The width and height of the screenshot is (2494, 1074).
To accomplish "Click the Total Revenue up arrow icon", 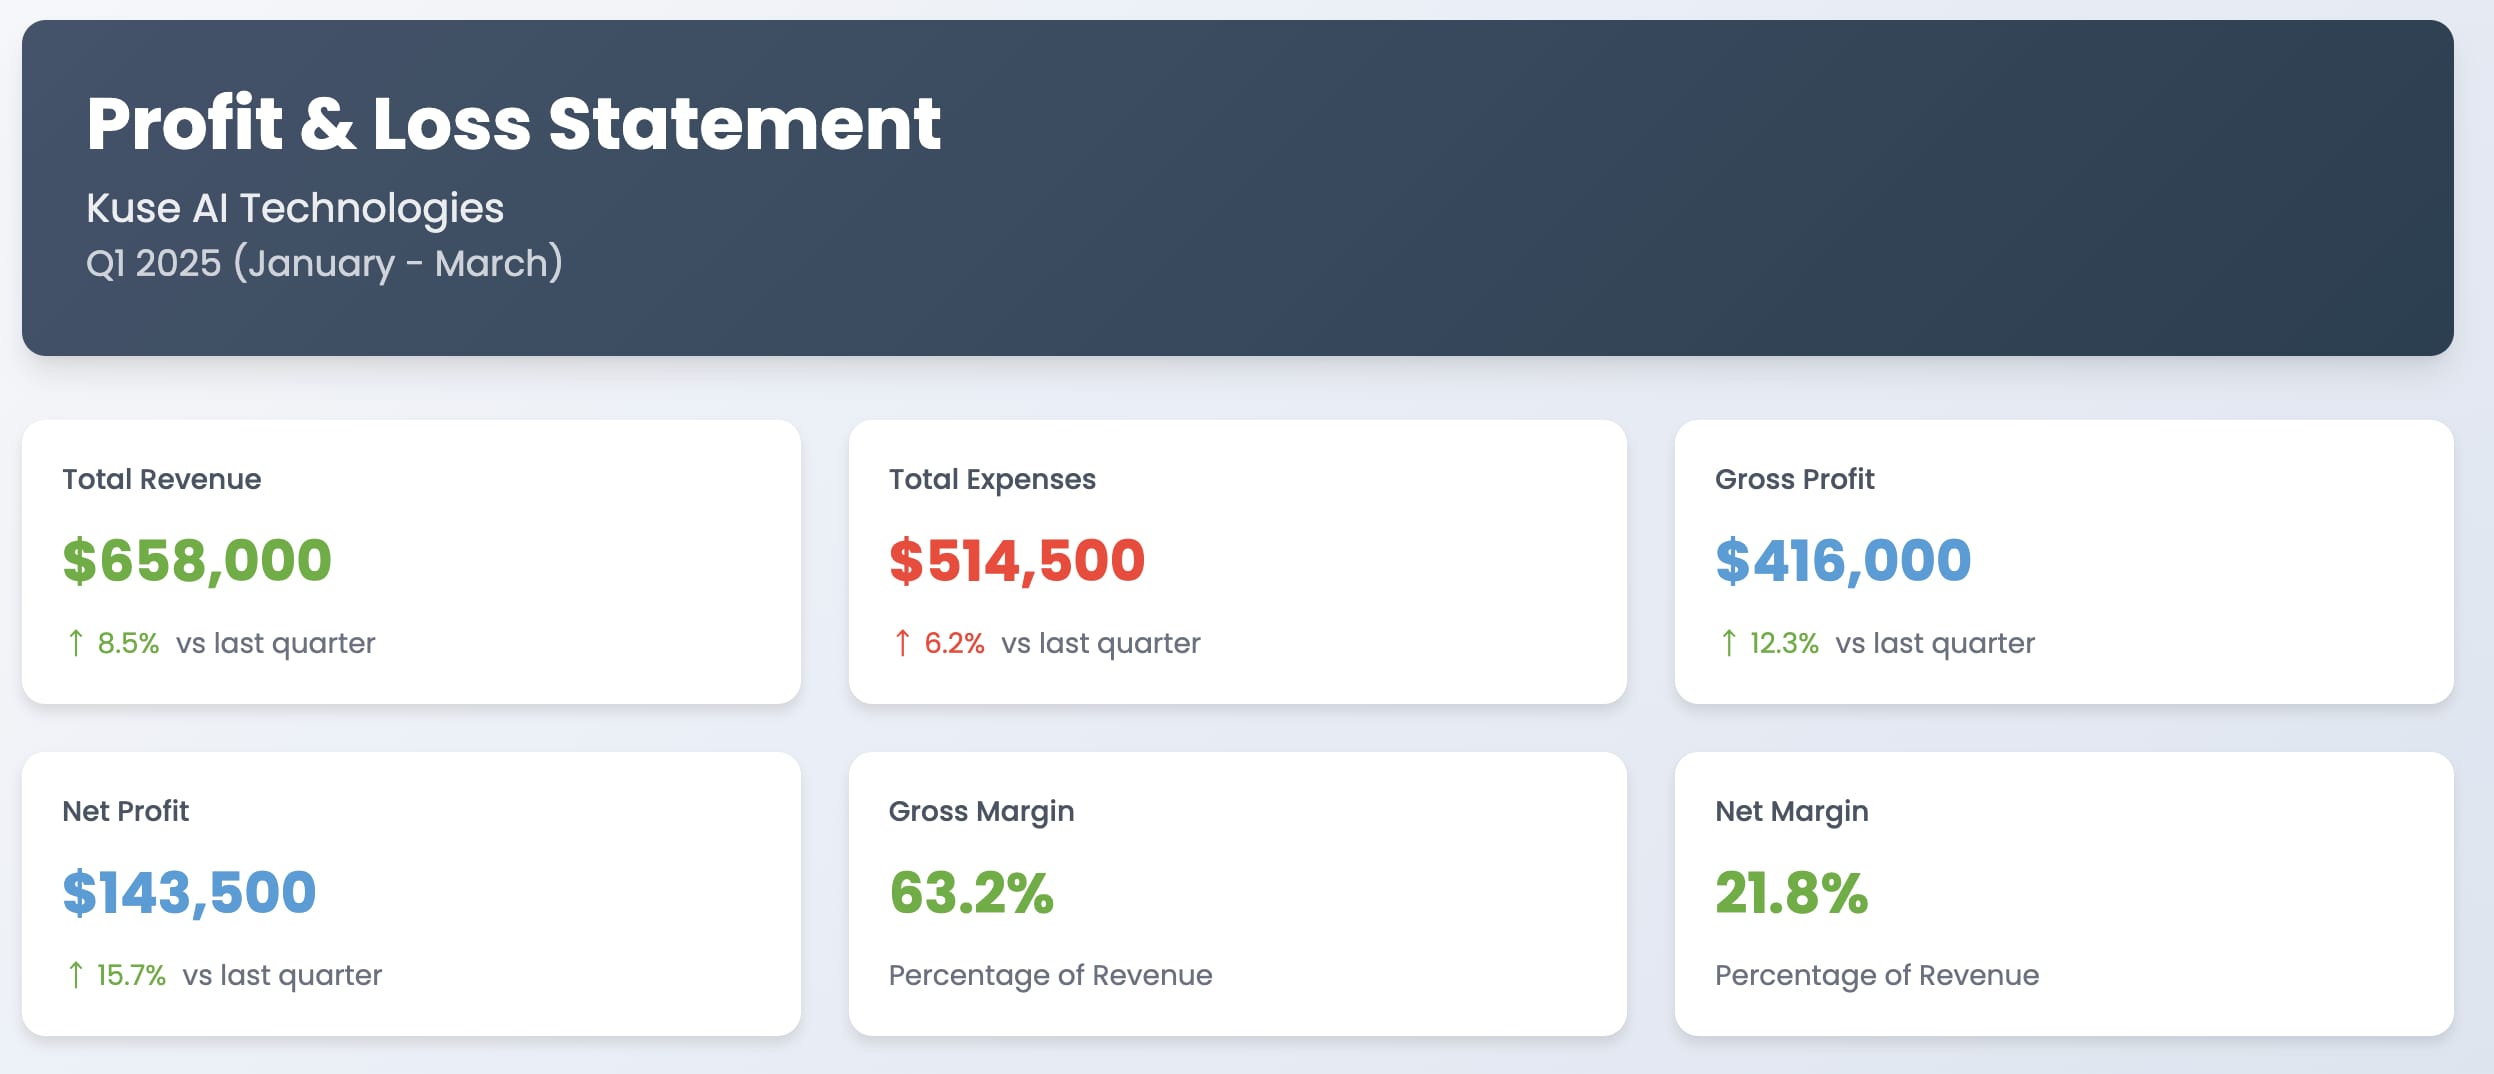I will [x=75, y=643].
